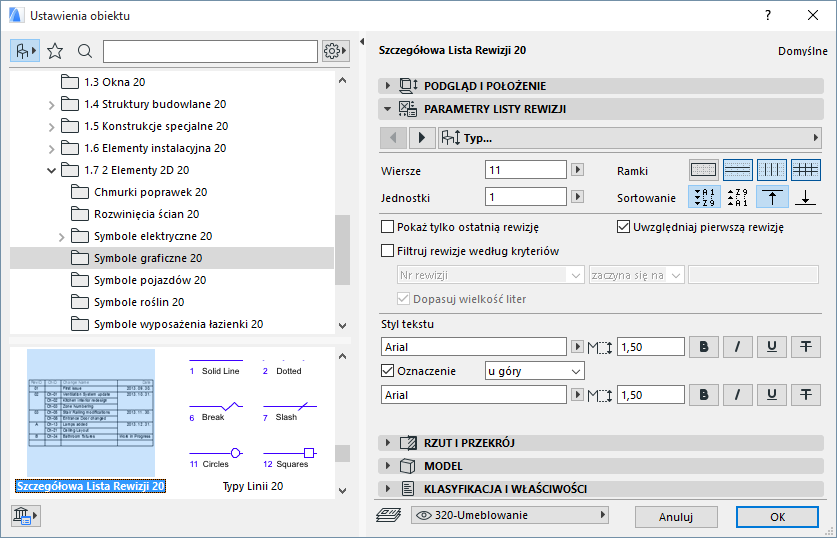Expand the 1.6 Elementy instalacyjna 20 folder

tap(51, 148)
